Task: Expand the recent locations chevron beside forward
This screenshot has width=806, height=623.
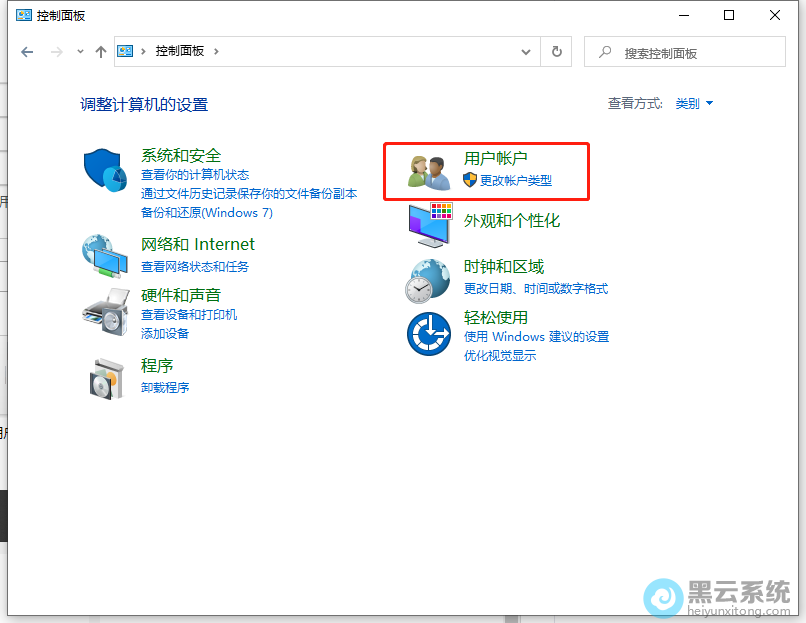Action: point(80,52)
